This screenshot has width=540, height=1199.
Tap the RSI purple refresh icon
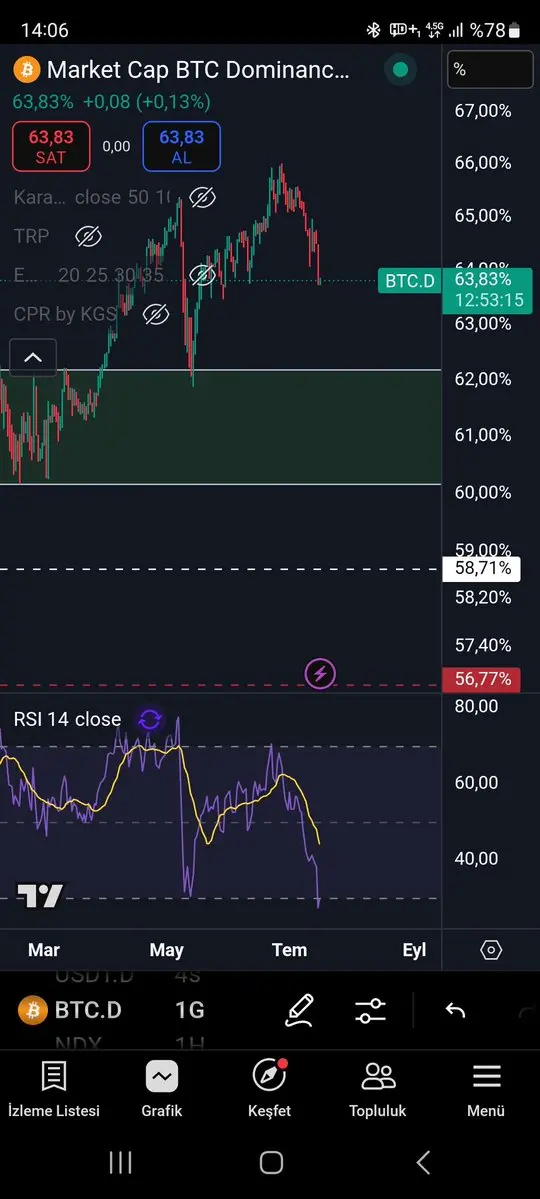(x=150, y=720)
